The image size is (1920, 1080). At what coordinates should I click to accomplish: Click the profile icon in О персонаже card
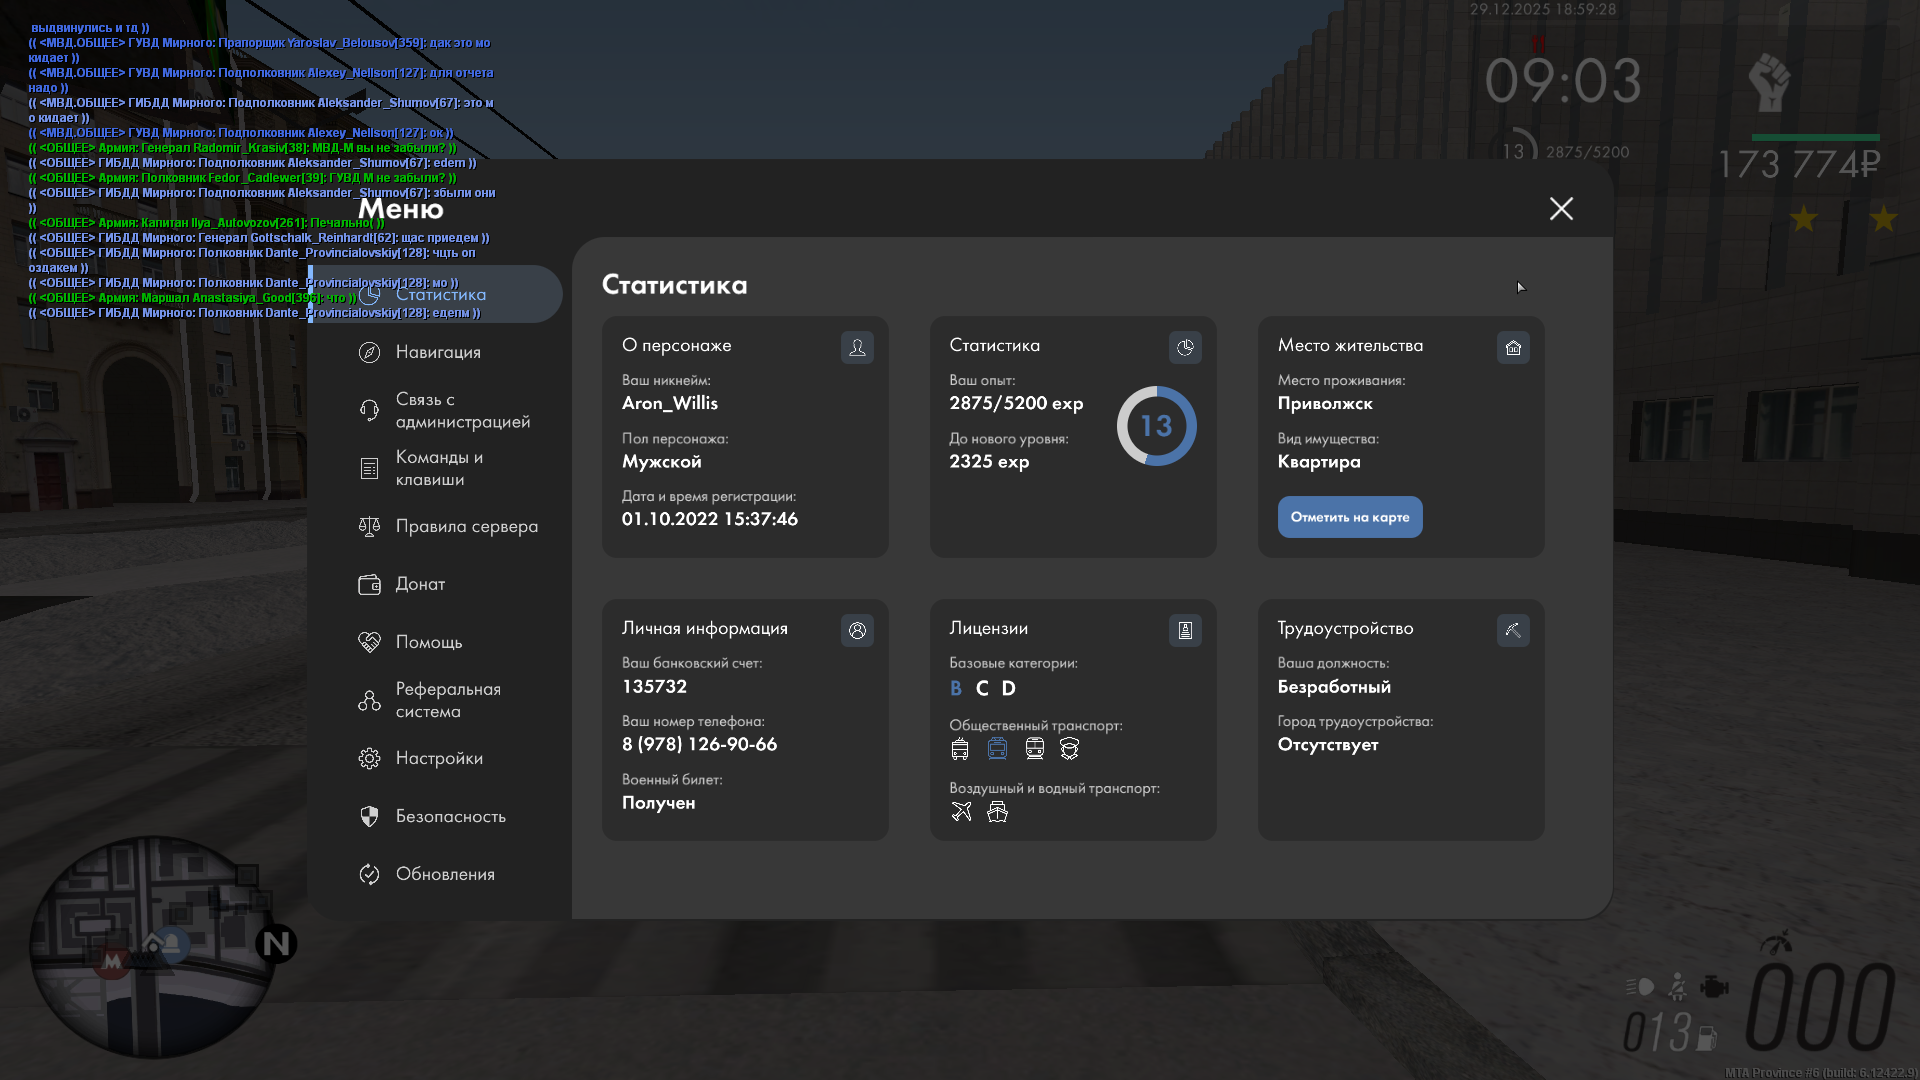857,347
